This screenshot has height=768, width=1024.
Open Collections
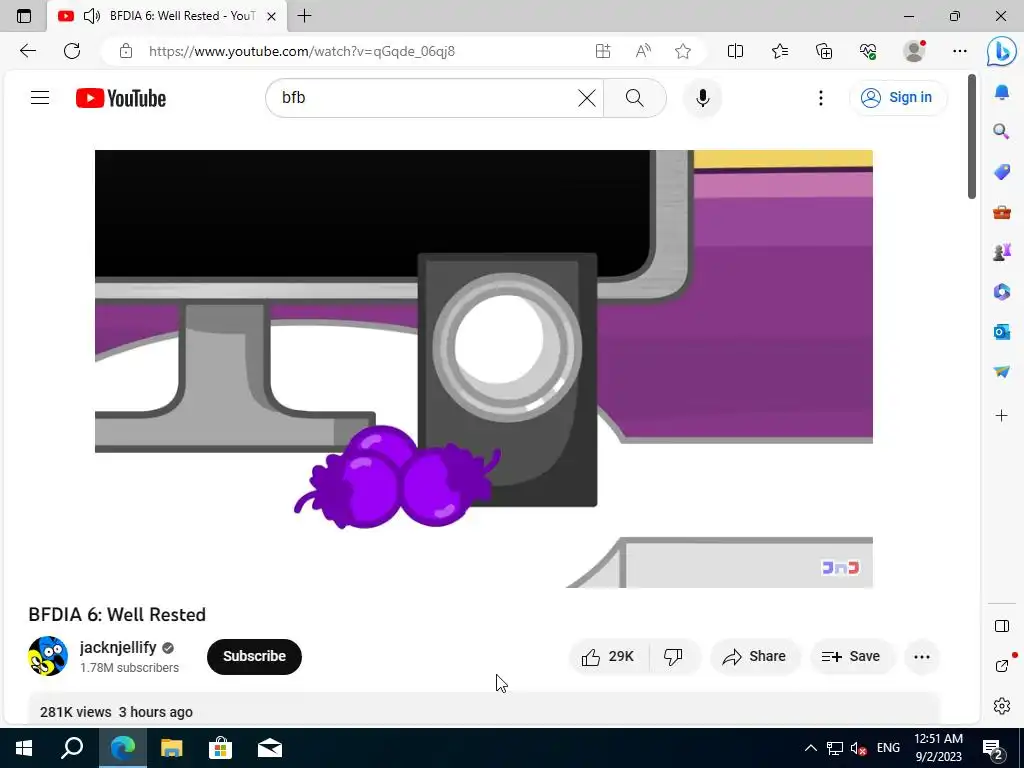[824, 51]
